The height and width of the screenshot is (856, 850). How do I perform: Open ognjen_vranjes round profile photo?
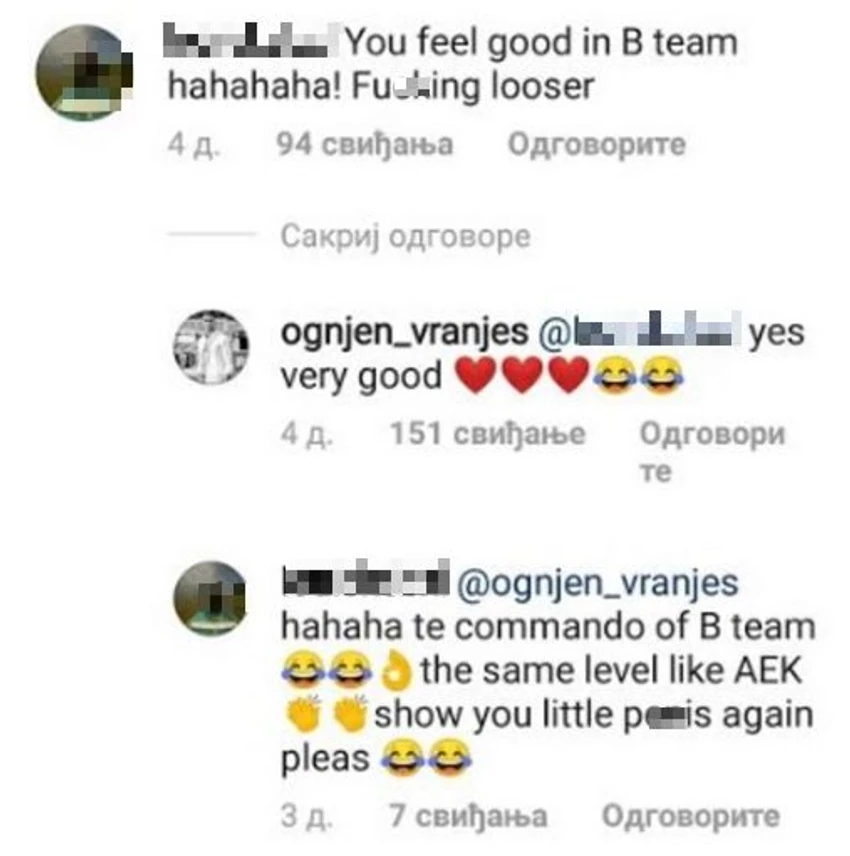pyautogui.click(x=211, y=348)
